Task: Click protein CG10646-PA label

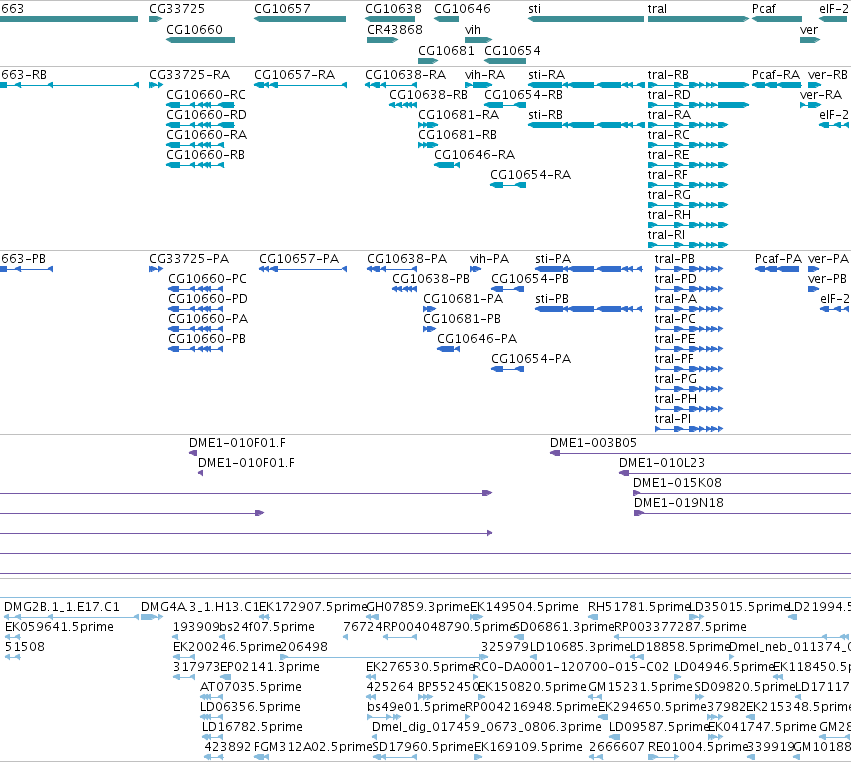Action: 477,339
